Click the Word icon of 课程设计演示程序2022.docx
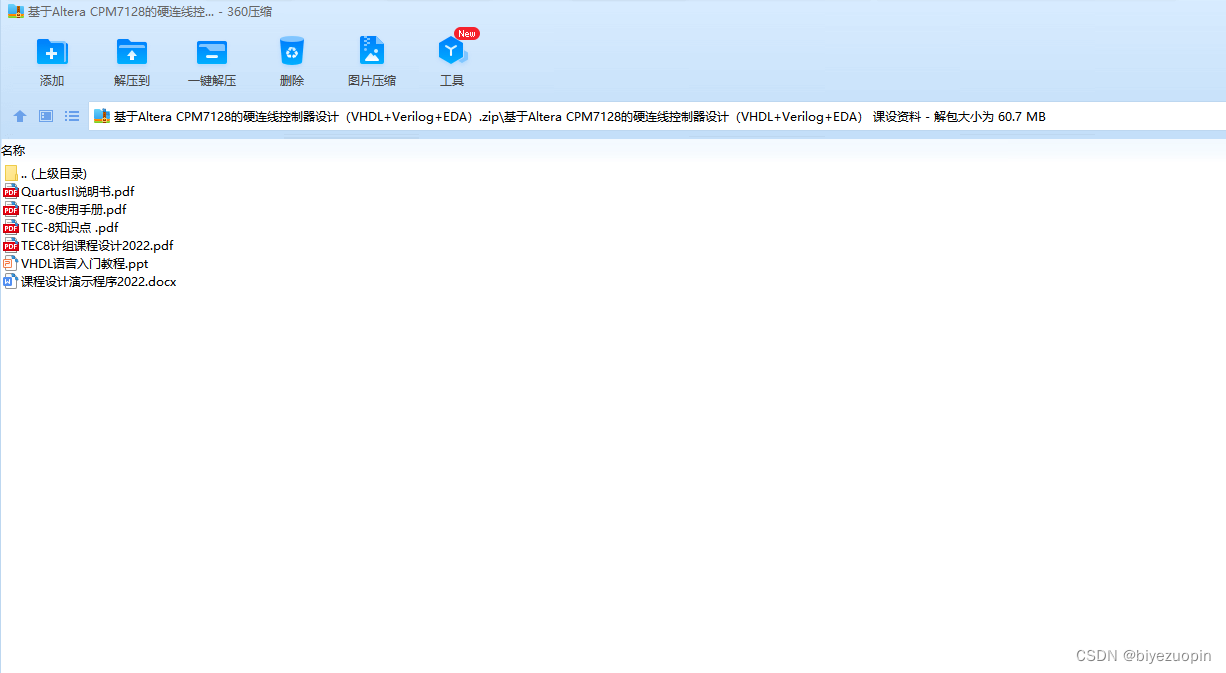 click(x=11, y=281)
